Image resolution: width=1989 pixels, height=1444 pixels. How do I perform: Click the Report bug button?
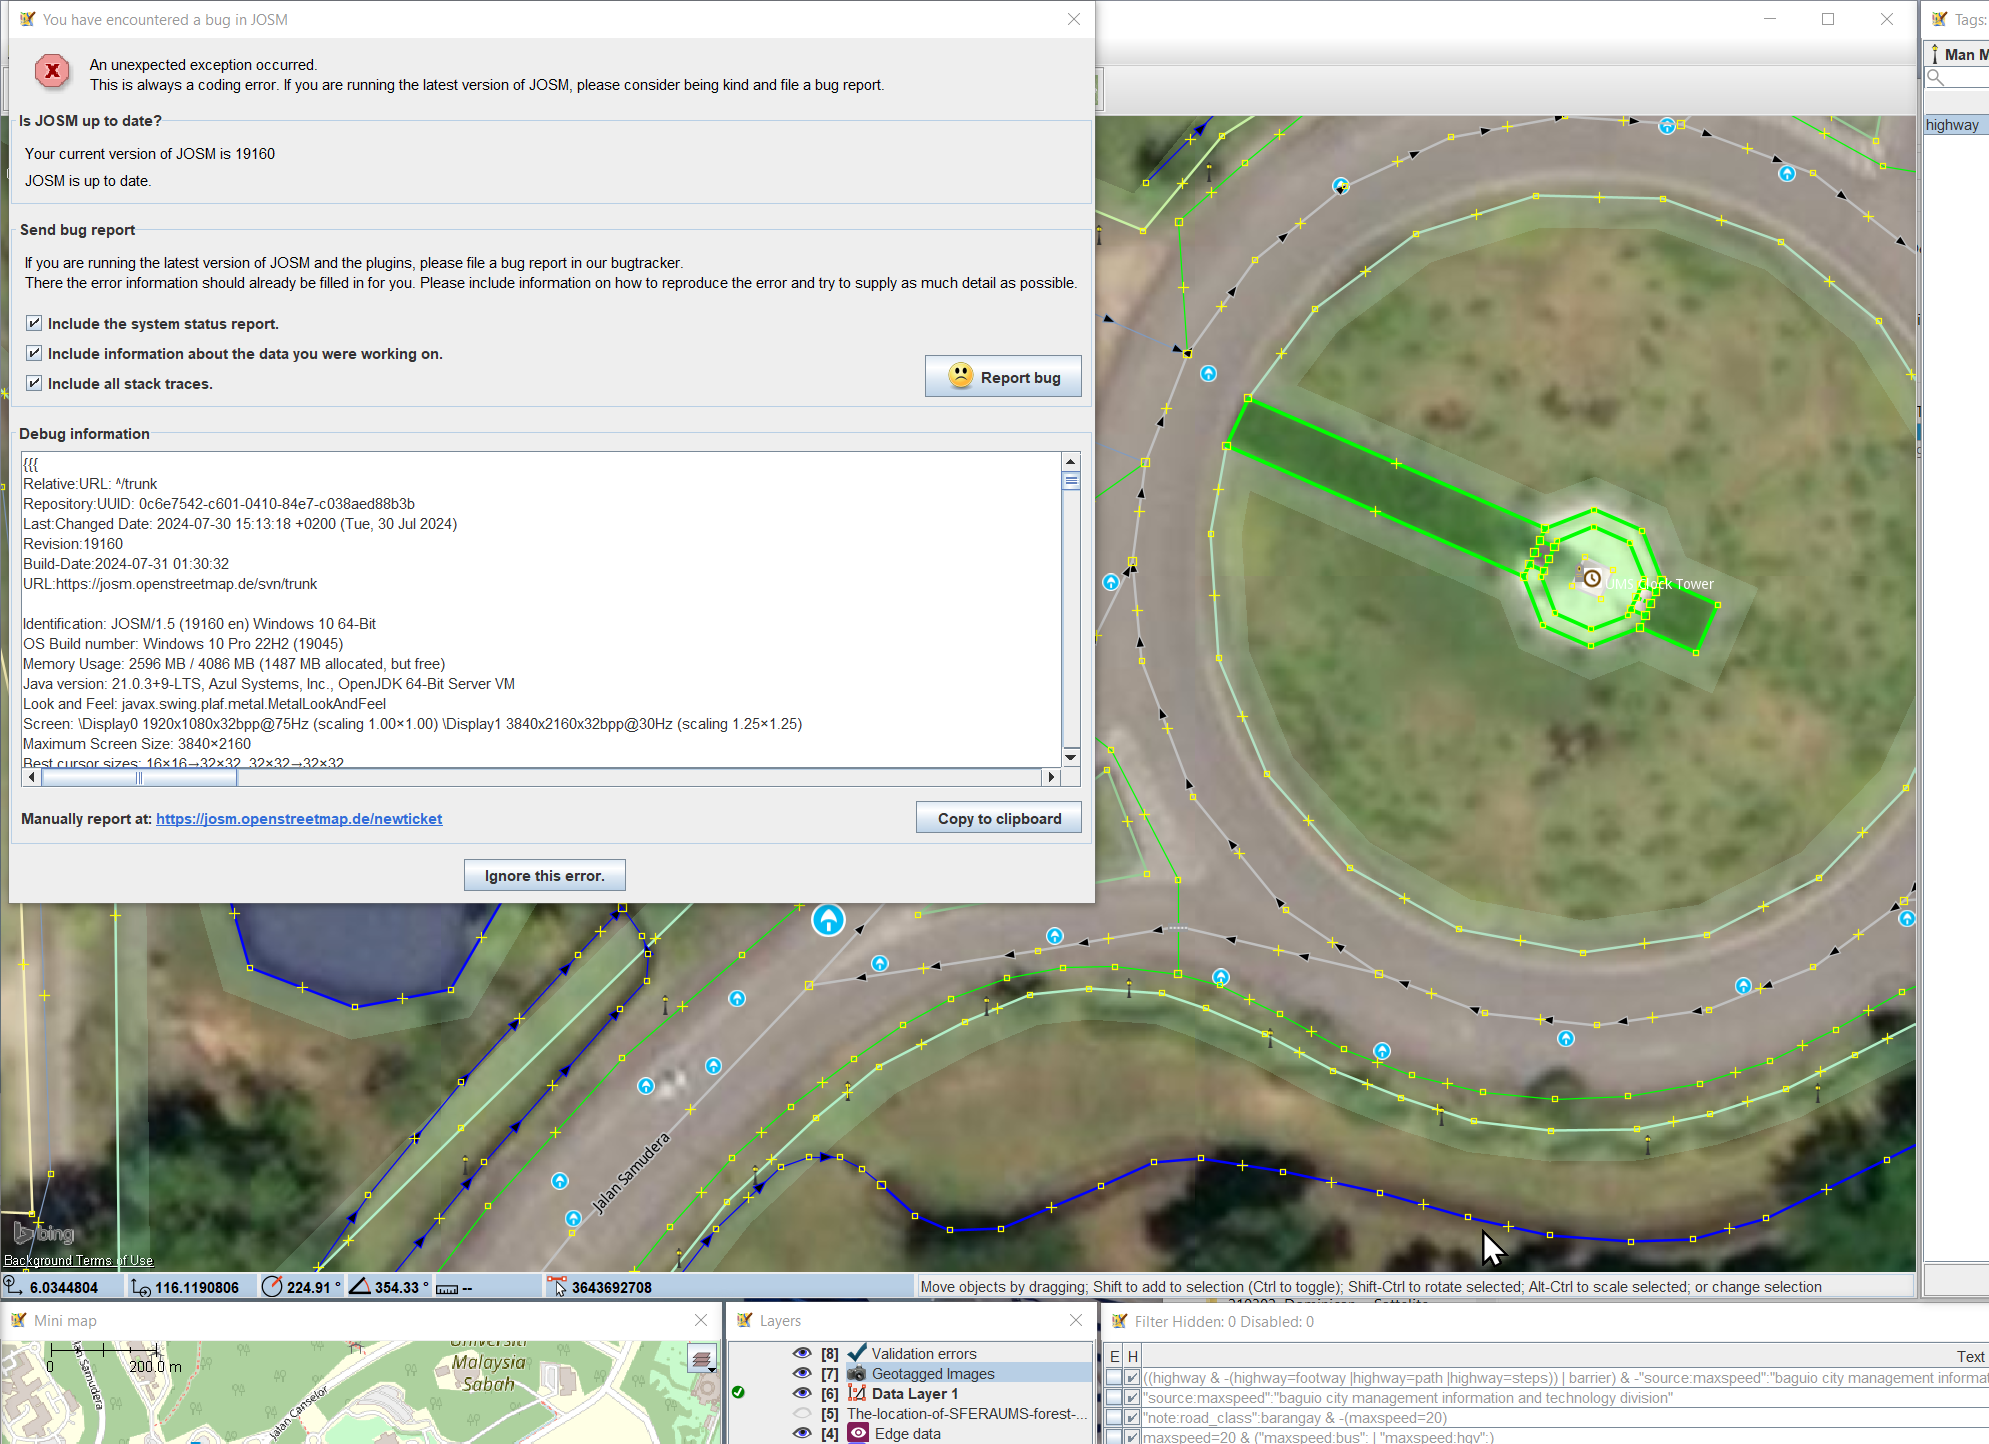[x=1003, y=377]
